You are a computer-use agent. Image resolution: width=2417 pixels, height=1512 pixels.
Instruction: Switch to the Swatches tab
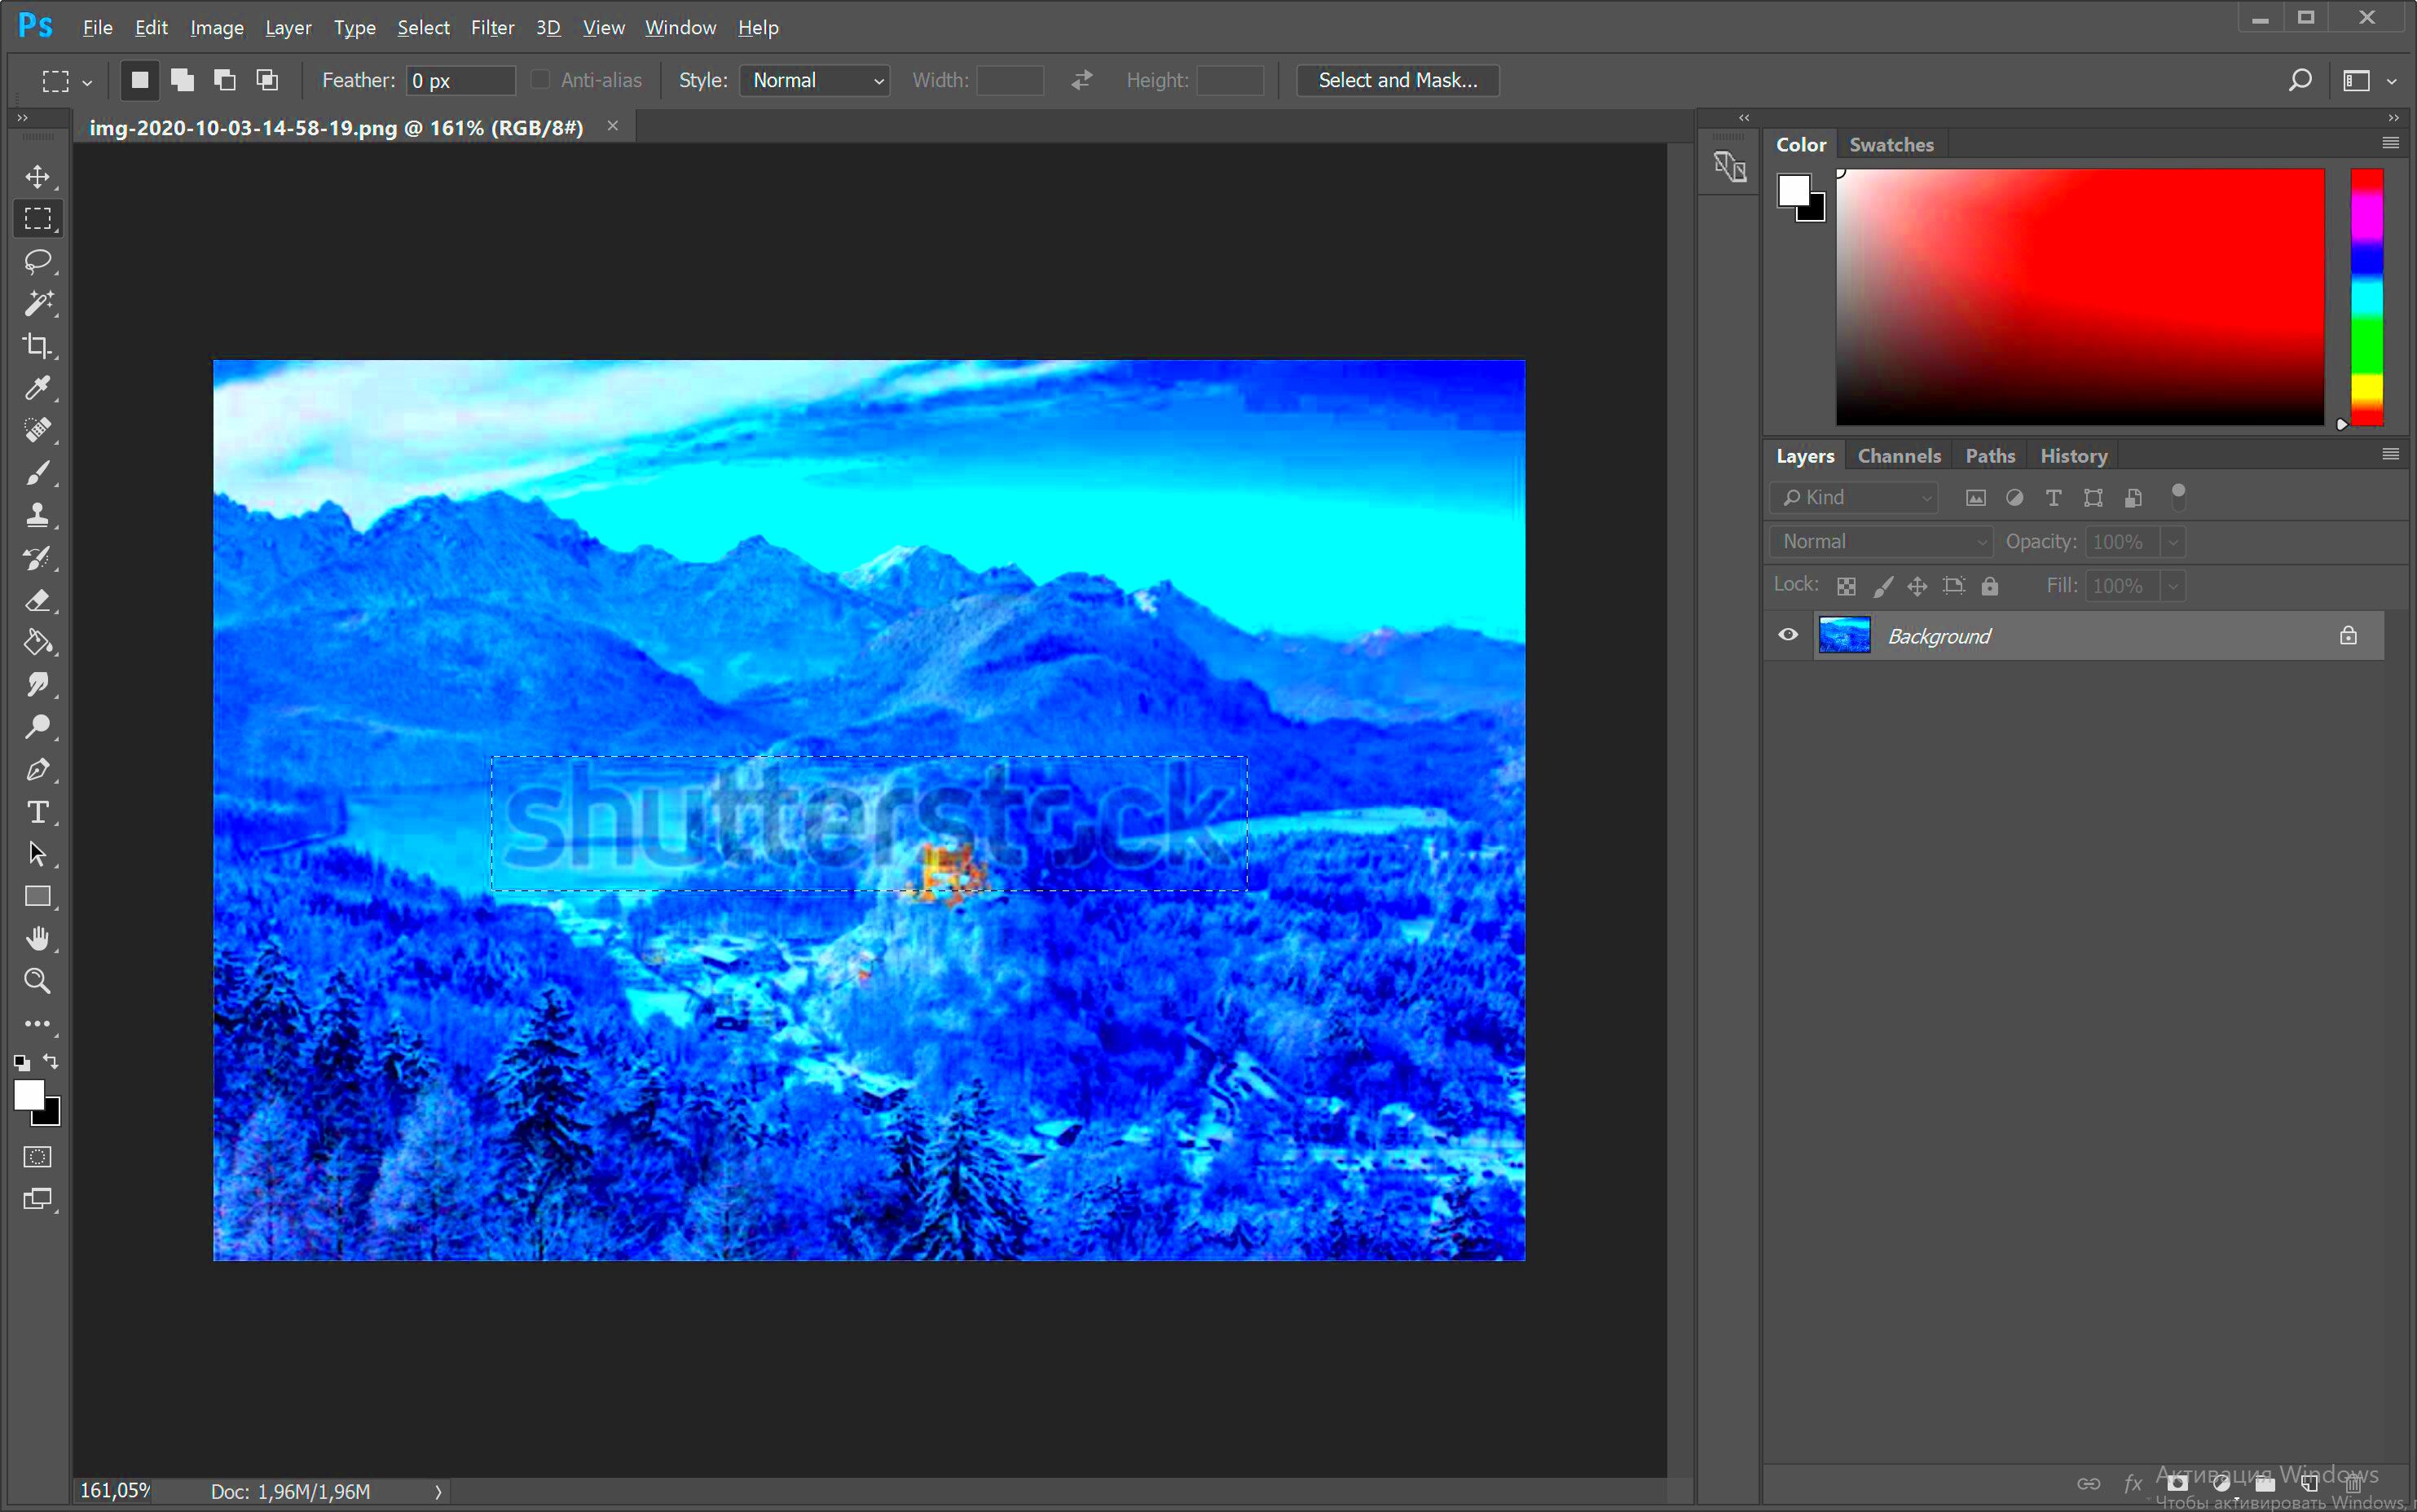click(1891, 143)
